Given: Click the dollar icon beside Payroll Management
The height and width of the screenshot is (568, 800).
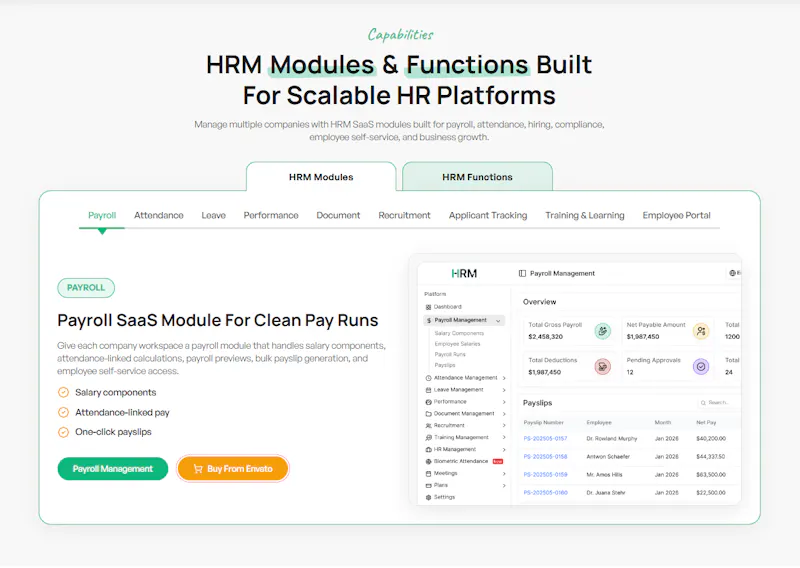Looking at the screenshot, I should click(x=429, y=320).
